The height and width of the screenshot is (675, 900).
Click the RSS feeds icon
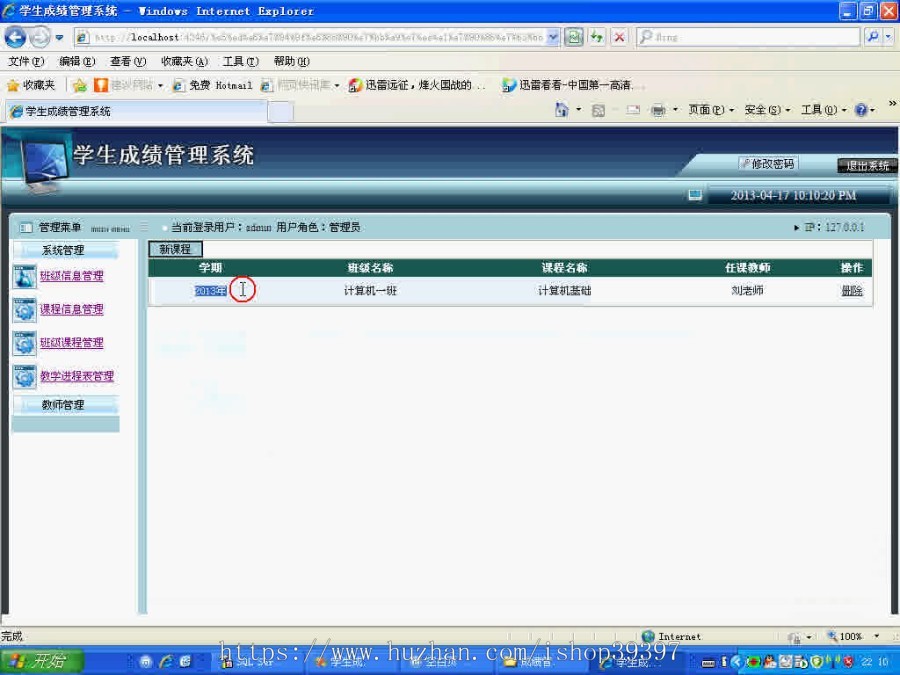[x=598, y=110]
